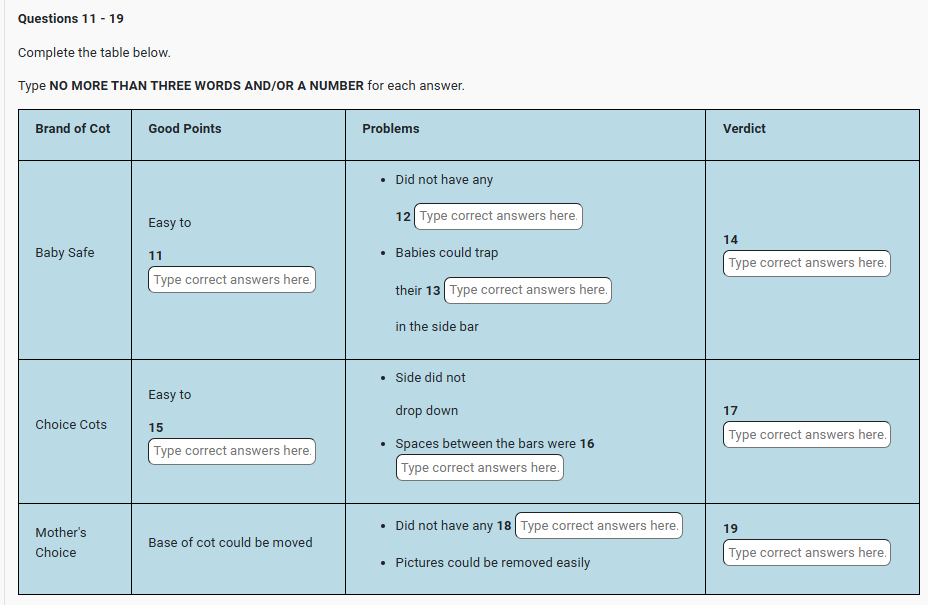Click the "Brand of Cot" column header
The height and width of the screenshot is (605, 928).
pyautogui.click(x=73, y=129)
